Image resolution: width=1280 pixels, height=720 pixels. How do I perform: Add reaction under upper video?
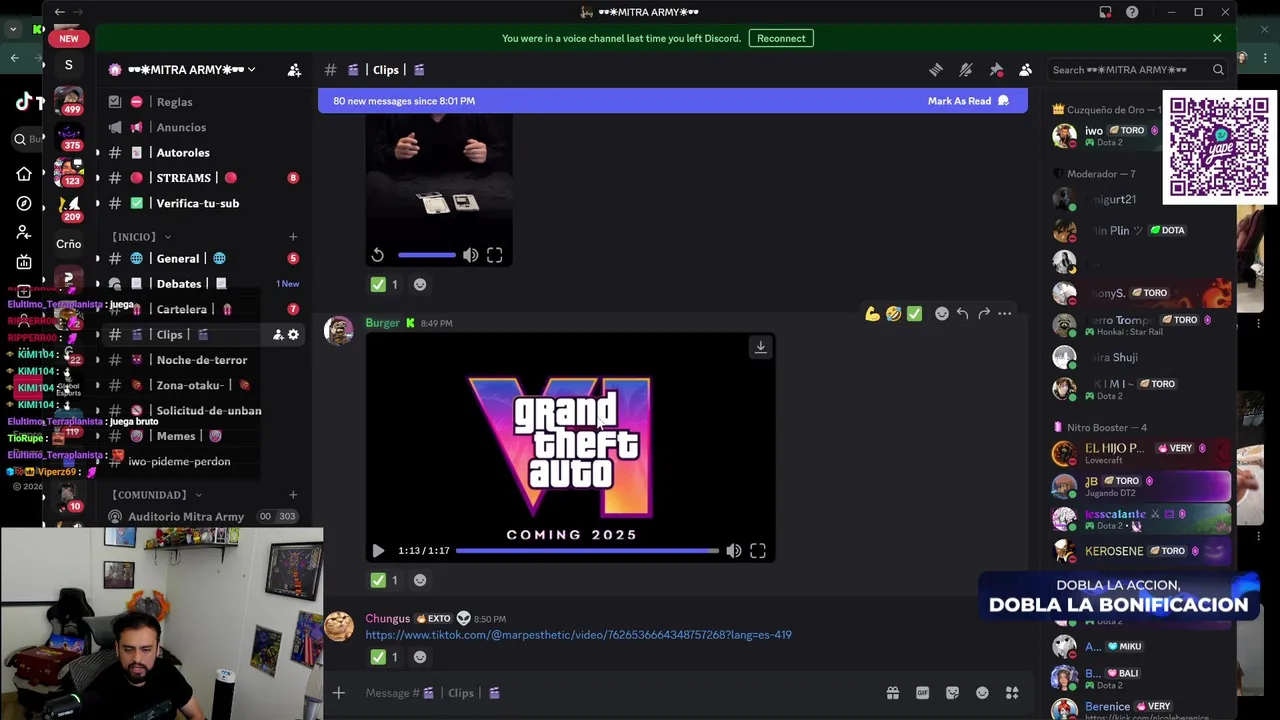pyautogui.click(x=420, y=285)
